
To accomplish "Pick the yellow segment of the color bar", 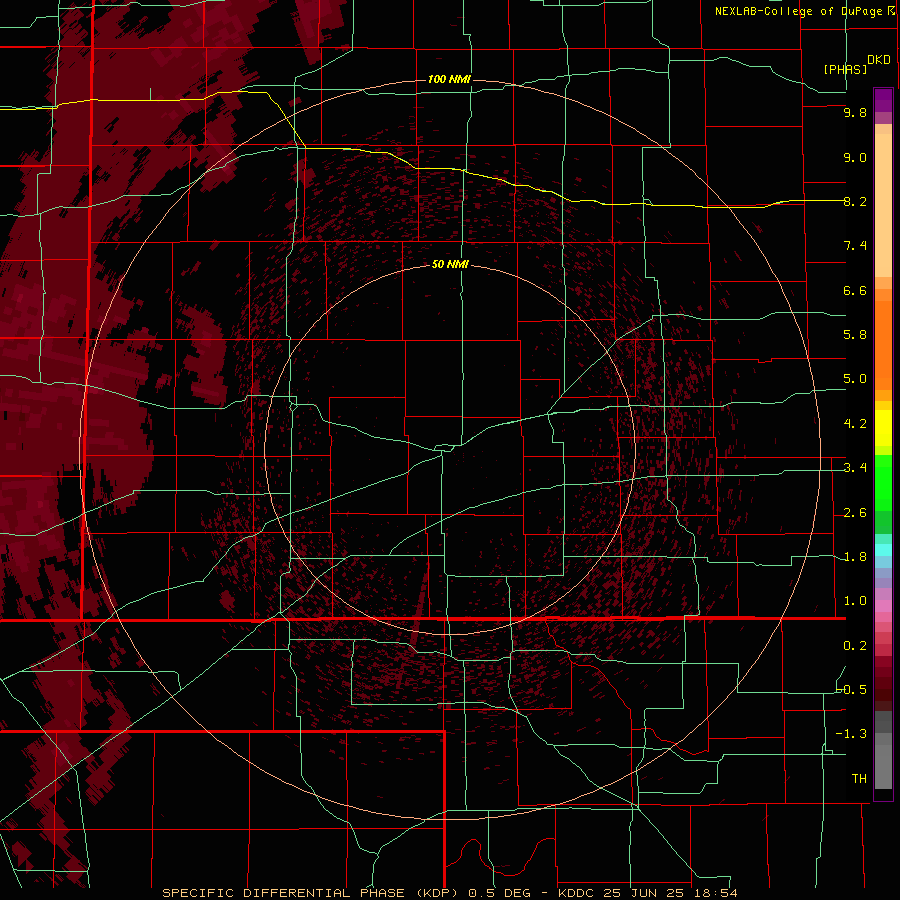I will point(883,428).
